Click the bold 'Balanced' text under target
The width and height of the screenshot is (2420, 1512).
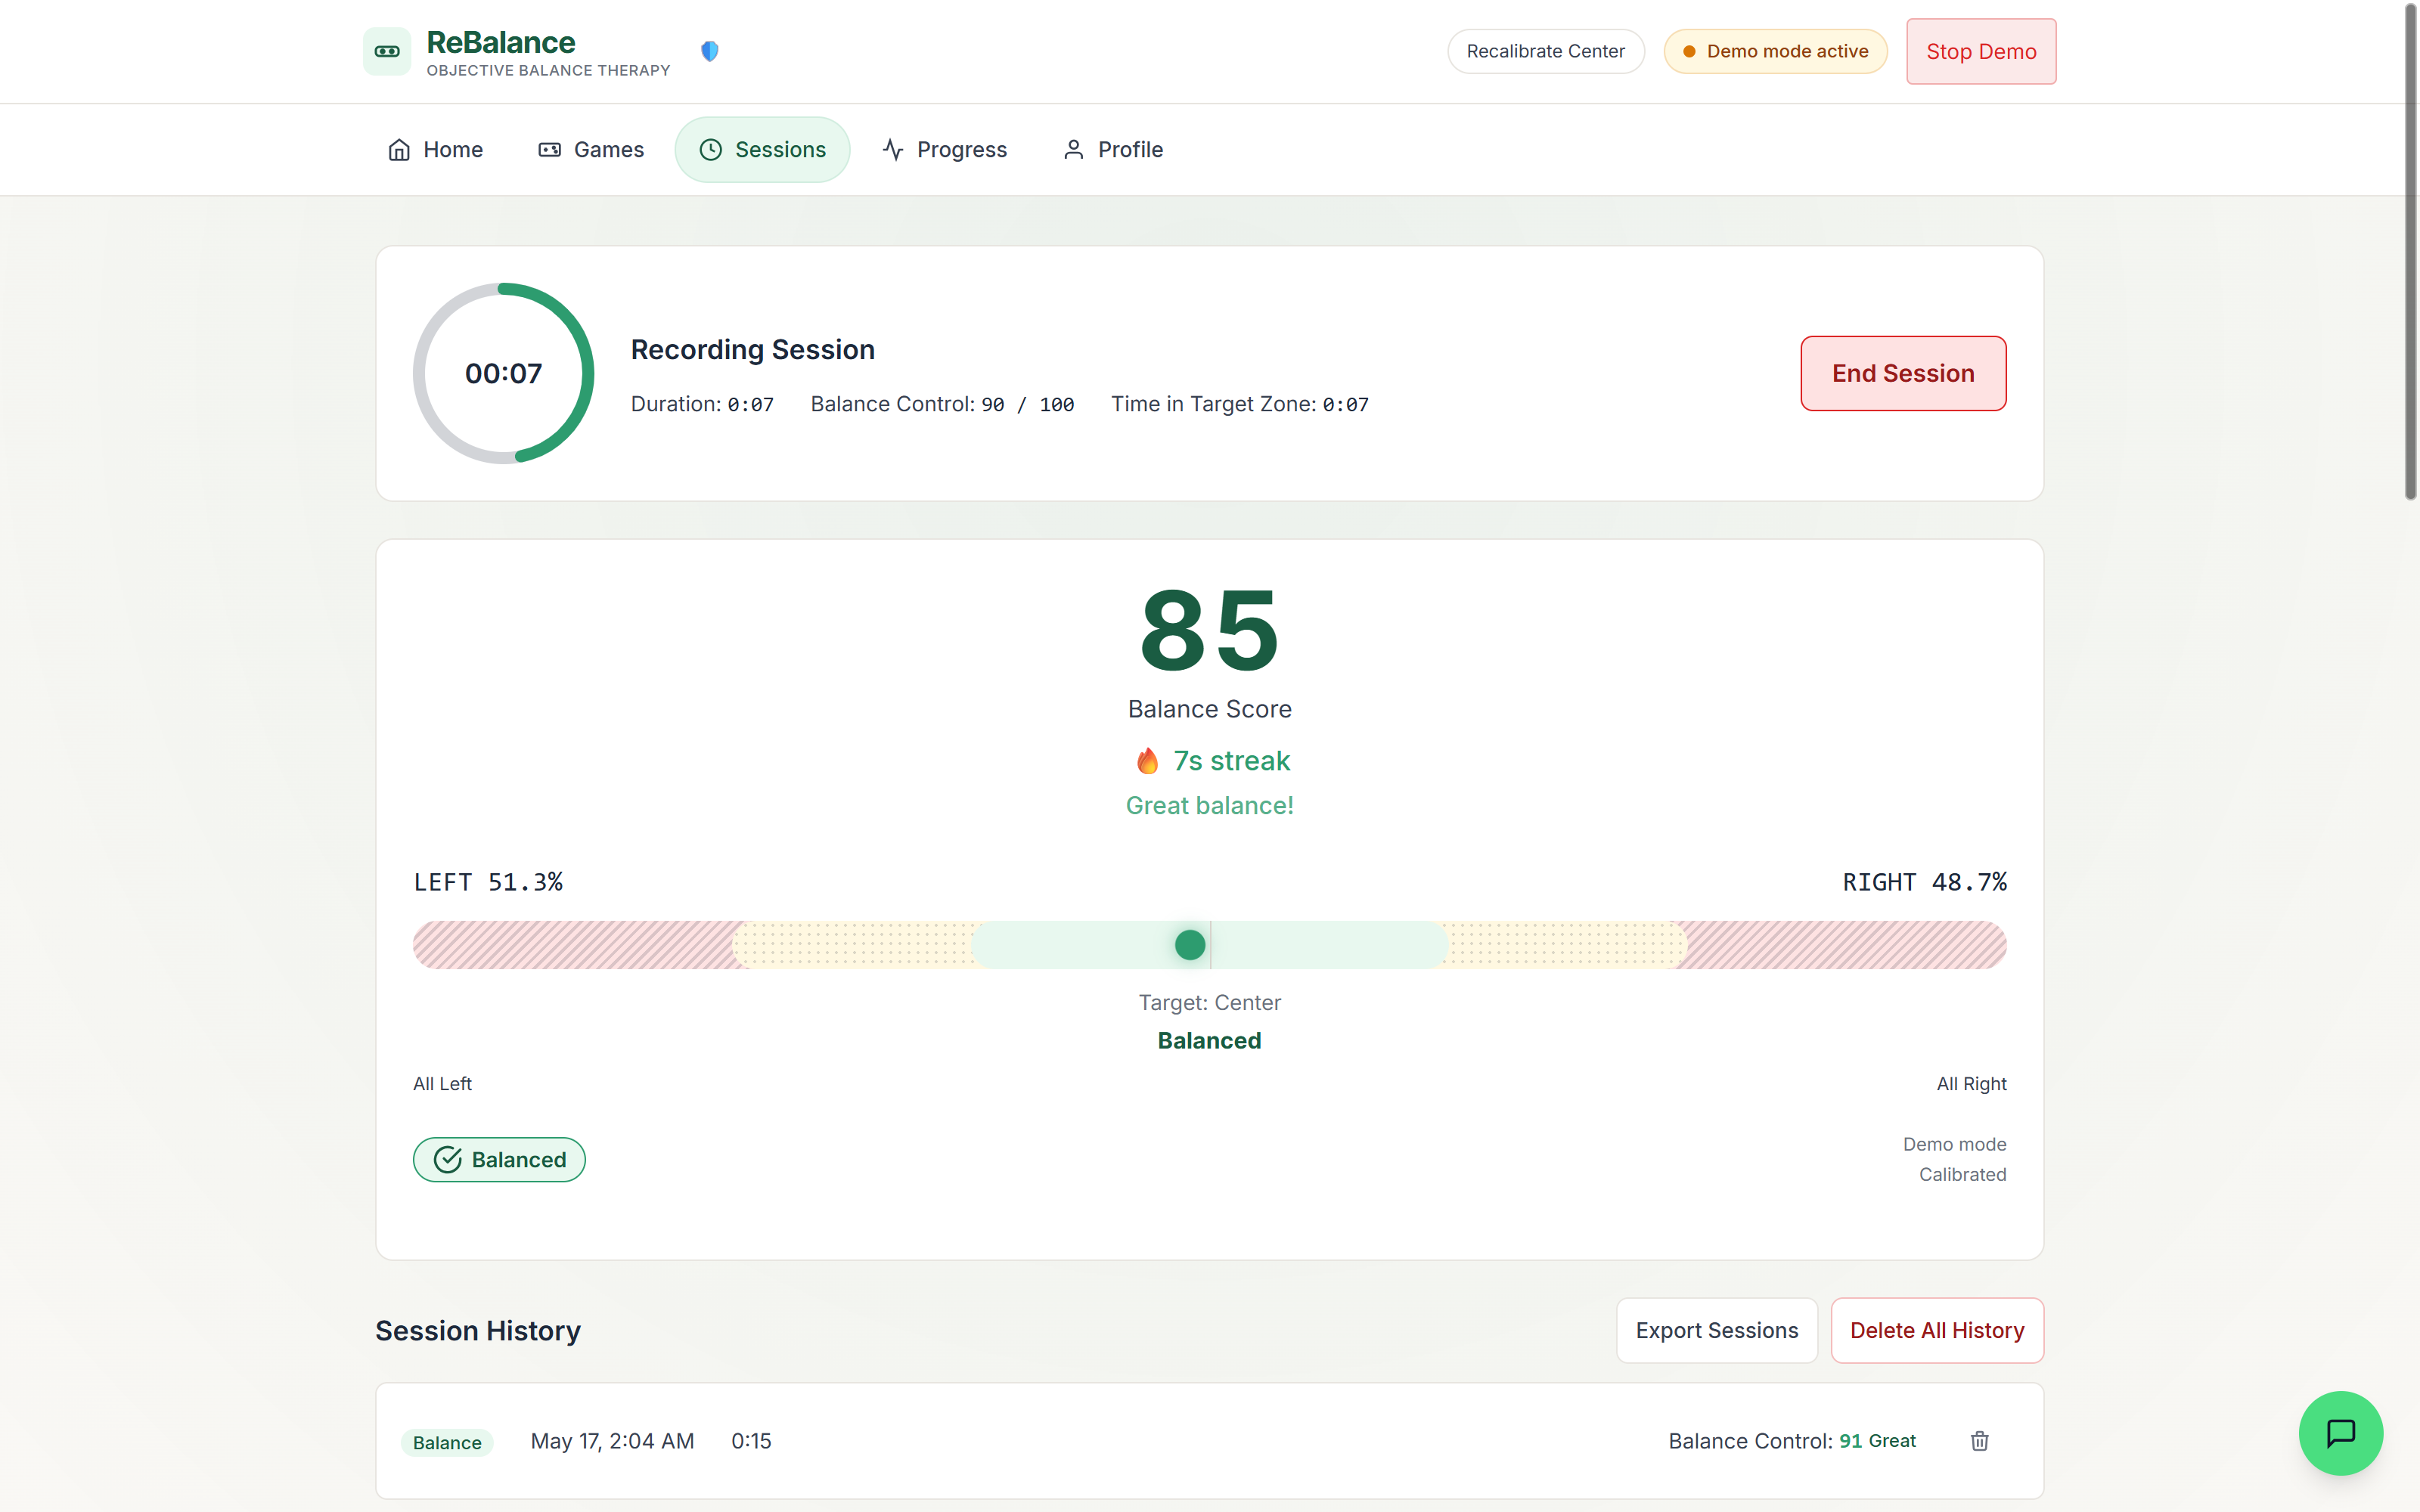click(x=1209, y=1040)
